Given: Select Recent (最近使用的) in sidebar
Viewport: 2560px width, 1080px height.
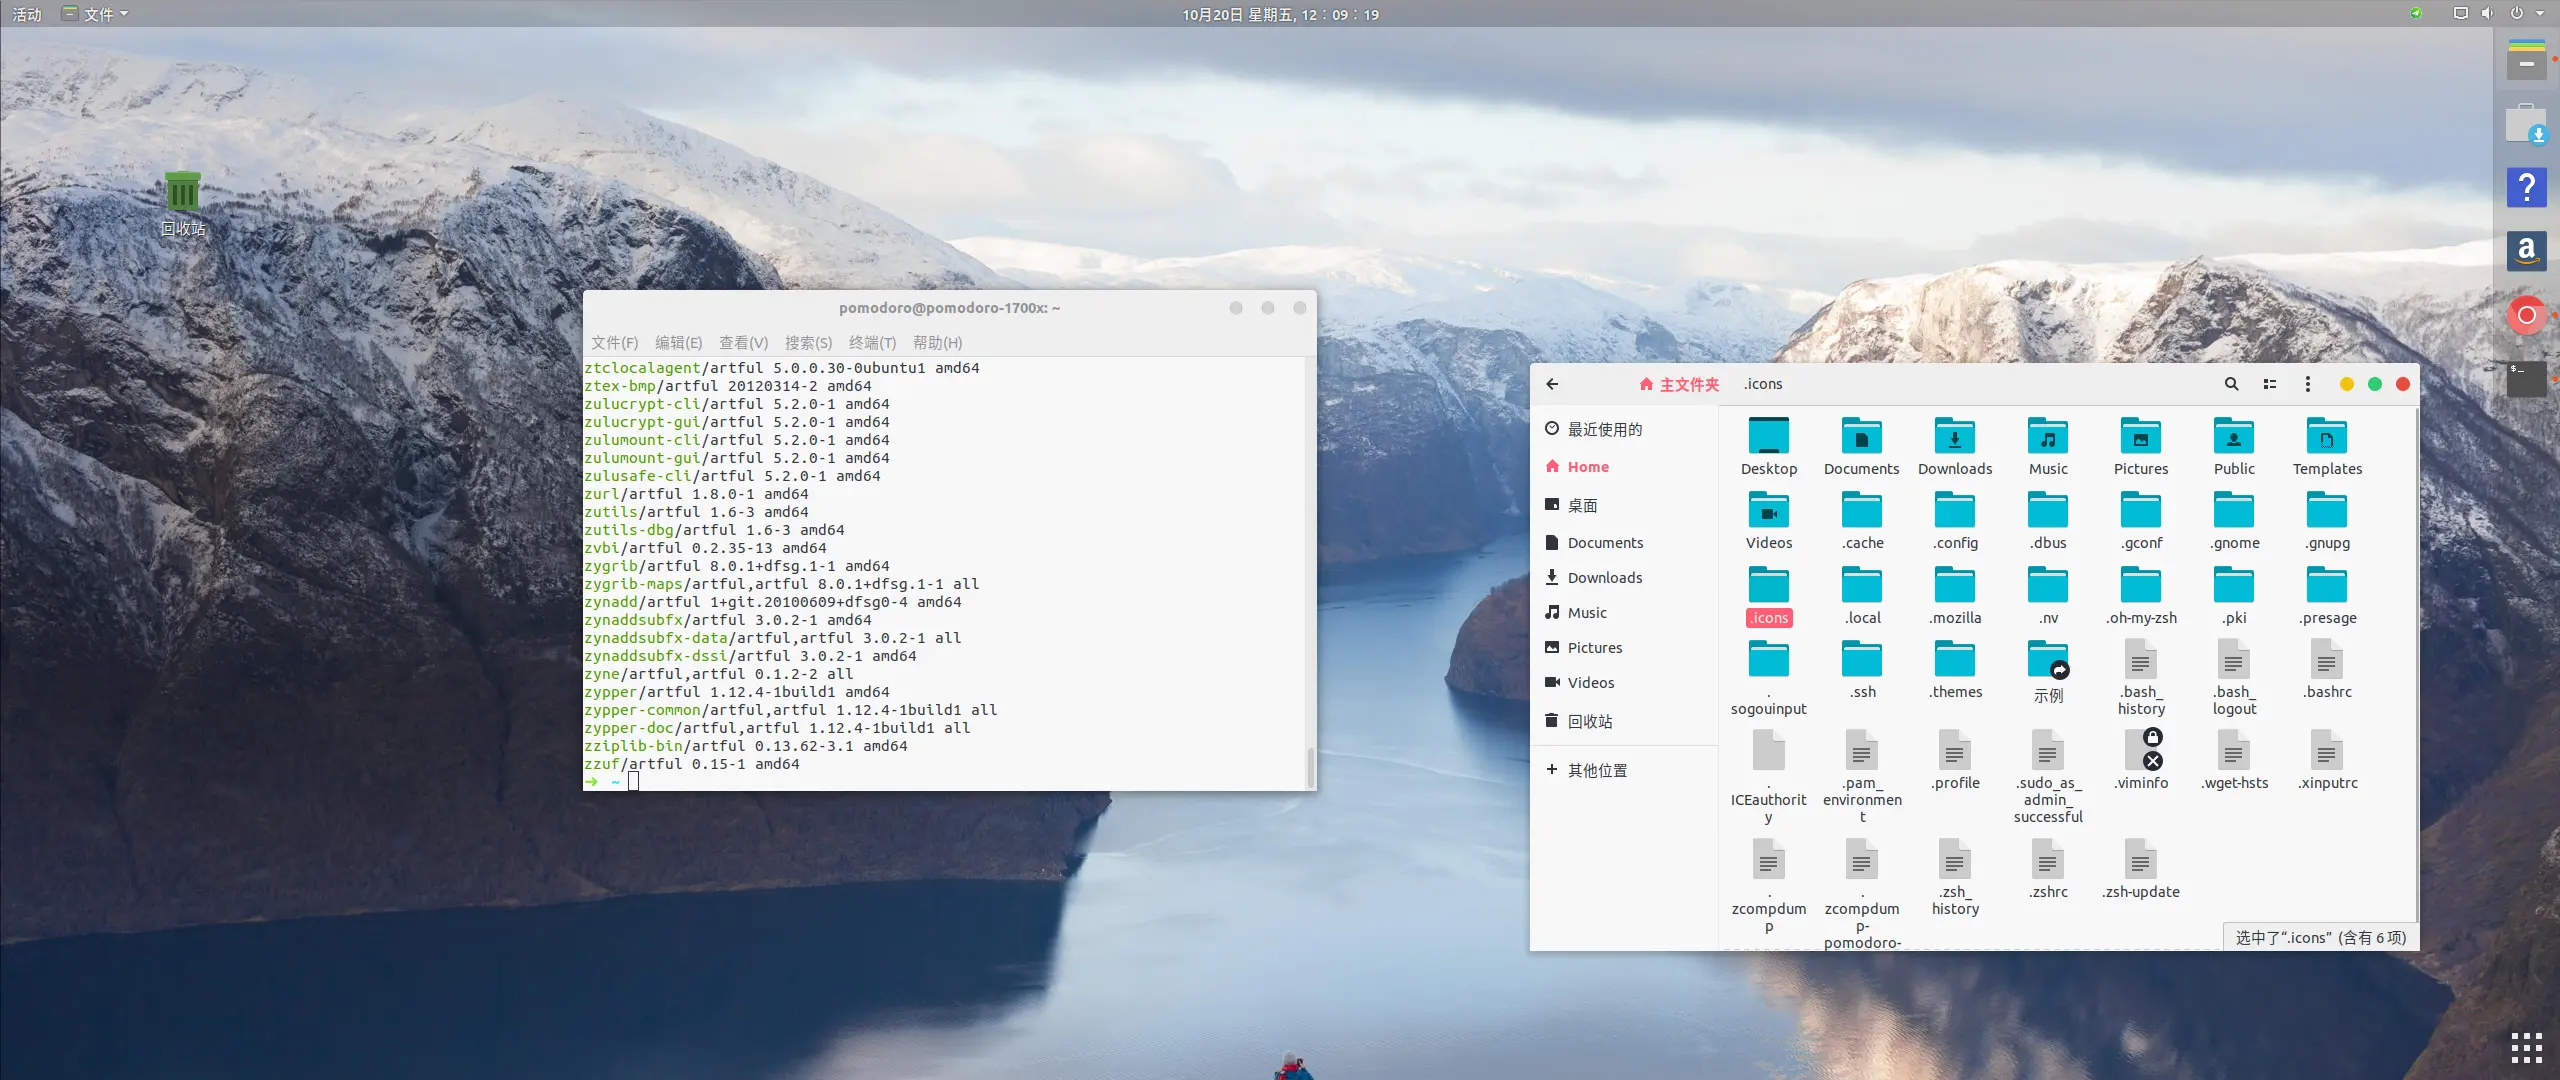Looking at the screenshot, I should [1604, 429].
